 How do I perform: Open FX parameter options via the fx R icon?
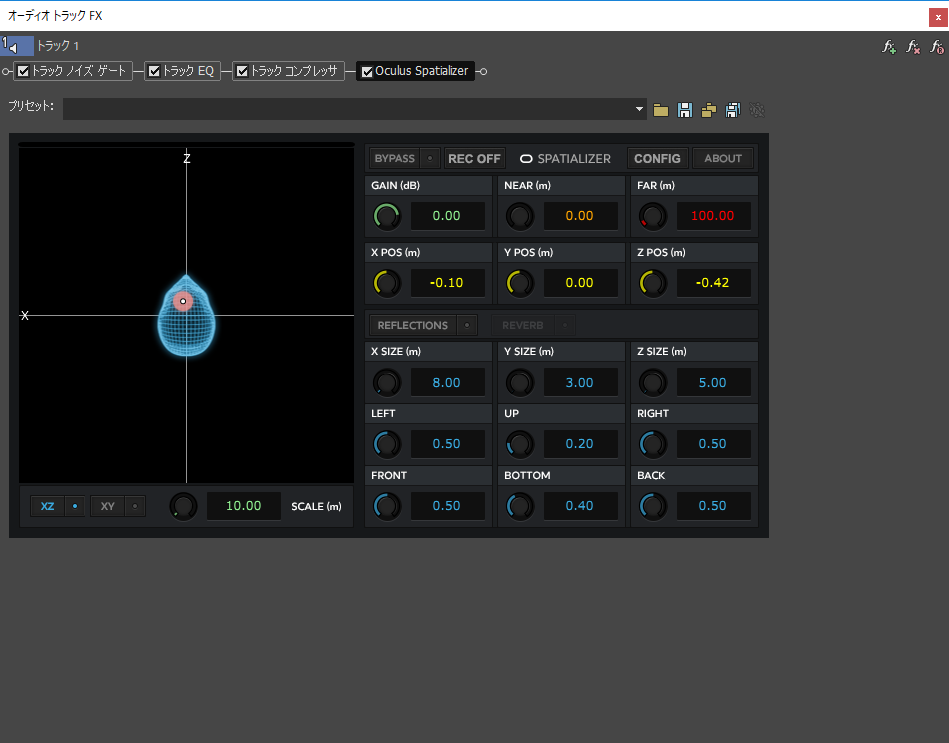(935, 47)
